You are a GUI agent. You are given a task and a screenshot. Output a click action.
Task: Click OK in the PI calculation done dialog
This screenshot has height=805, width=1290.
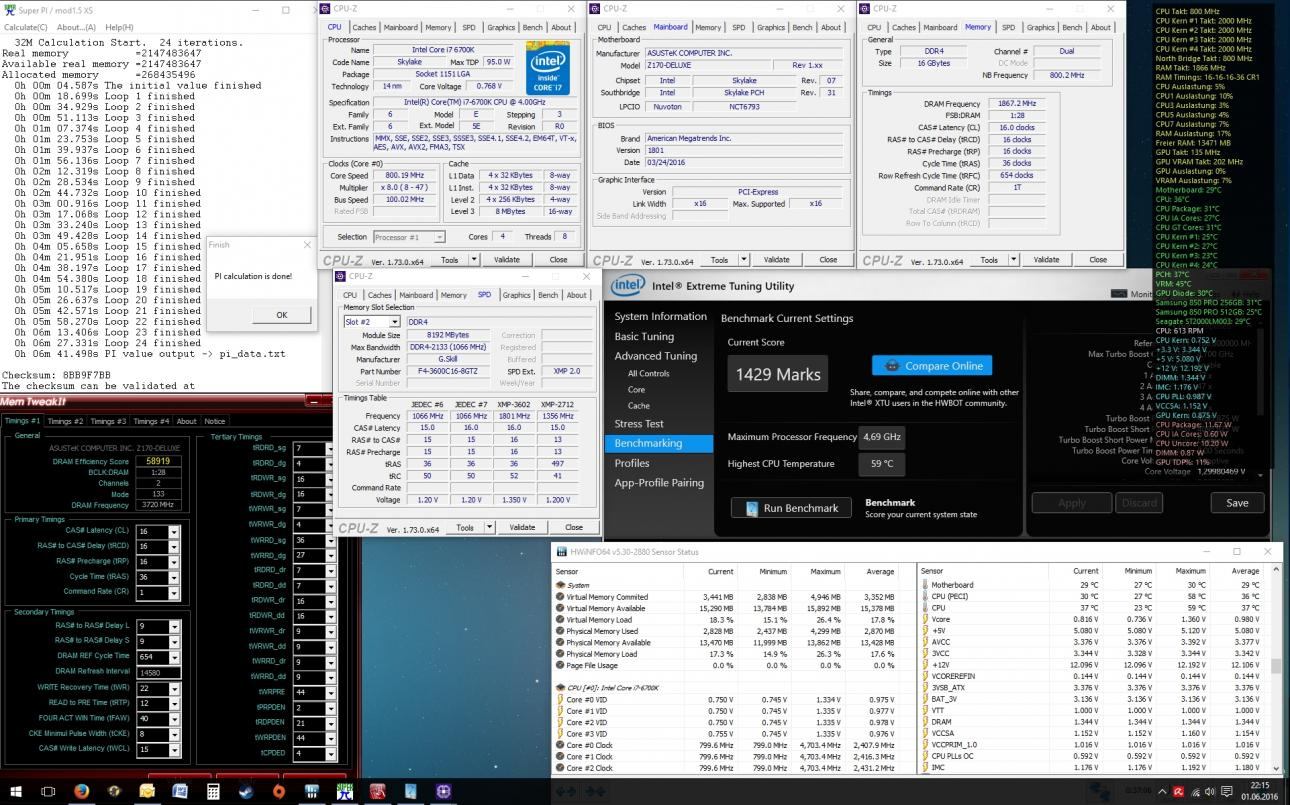pyautogui.click(x=281, y=314)
